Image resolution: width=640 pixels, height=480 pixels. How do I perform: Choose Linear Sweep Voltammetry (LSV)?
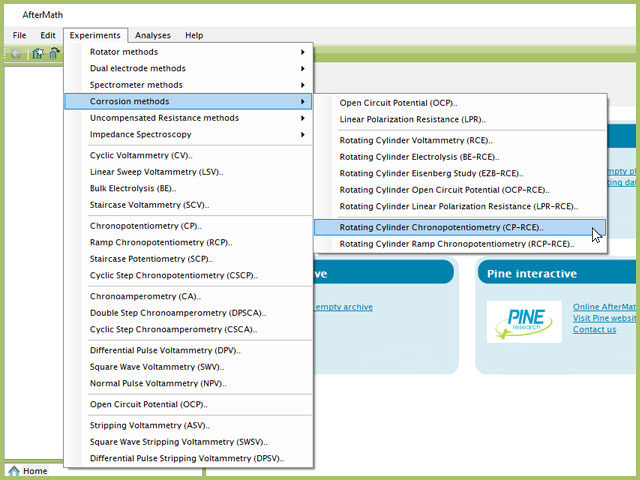(x=188, y=172)
